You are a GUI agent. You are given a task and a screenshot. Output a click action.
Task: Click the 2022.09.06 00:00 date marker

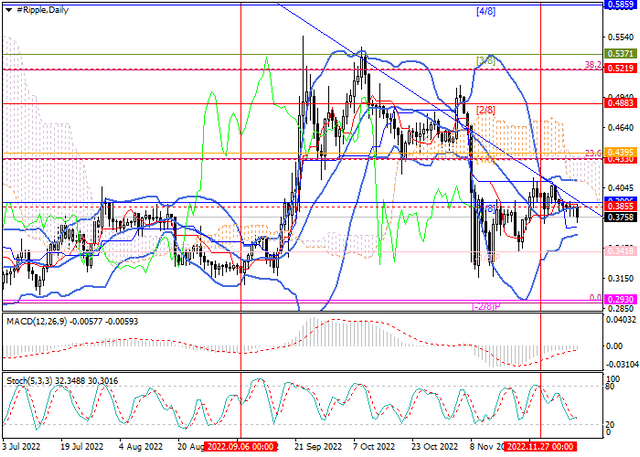[x=241, y=447]
